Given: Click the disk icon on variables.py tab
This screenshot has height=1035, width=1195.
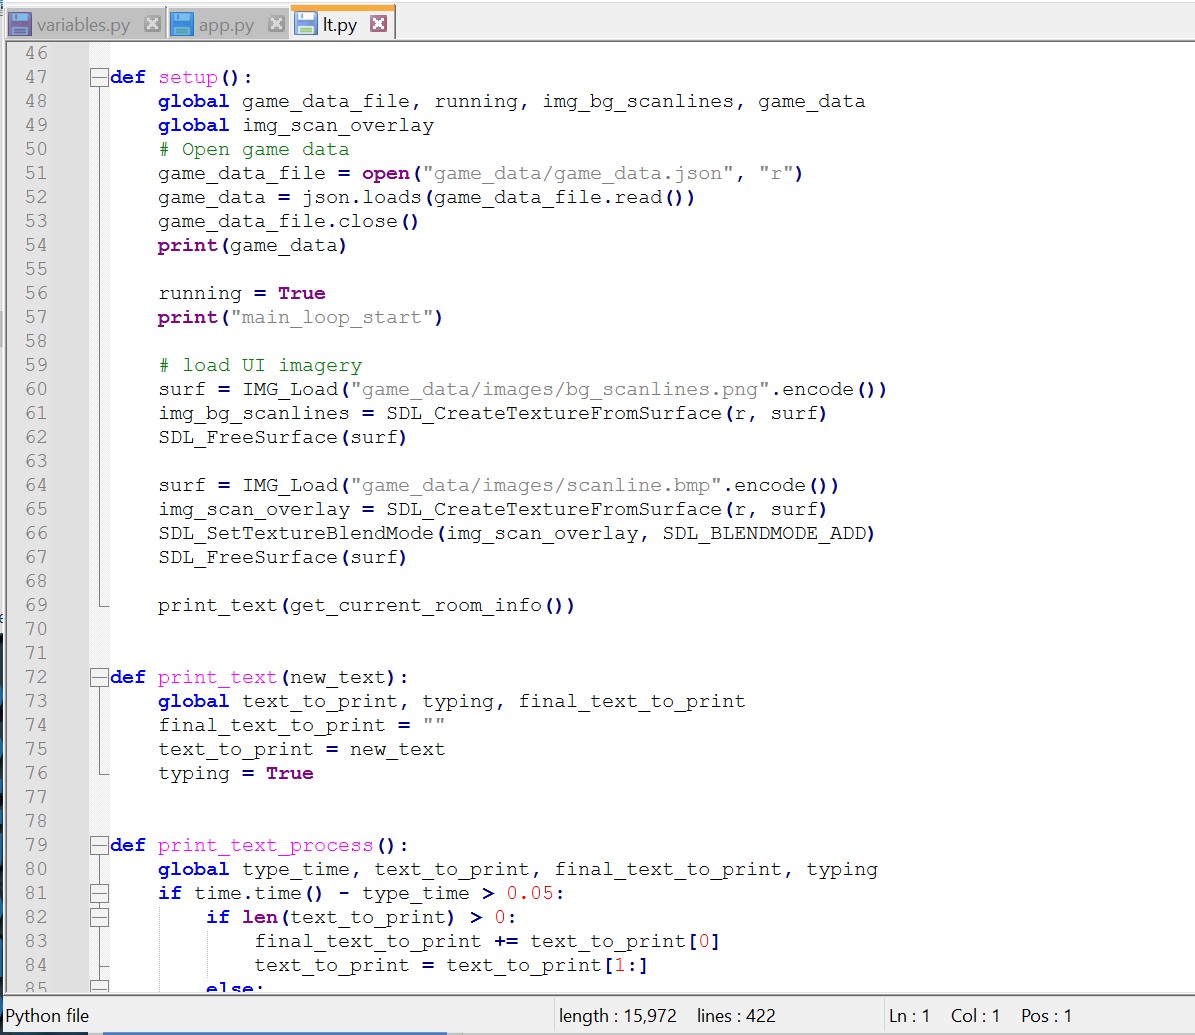Looking at the screenshot, I should [20, 24].
